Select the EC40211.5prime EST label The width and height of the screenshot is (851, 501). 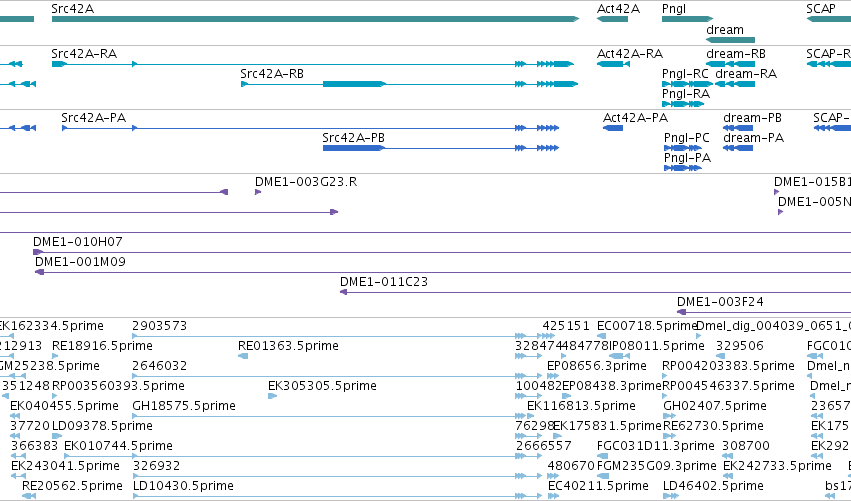pos(598,486)
